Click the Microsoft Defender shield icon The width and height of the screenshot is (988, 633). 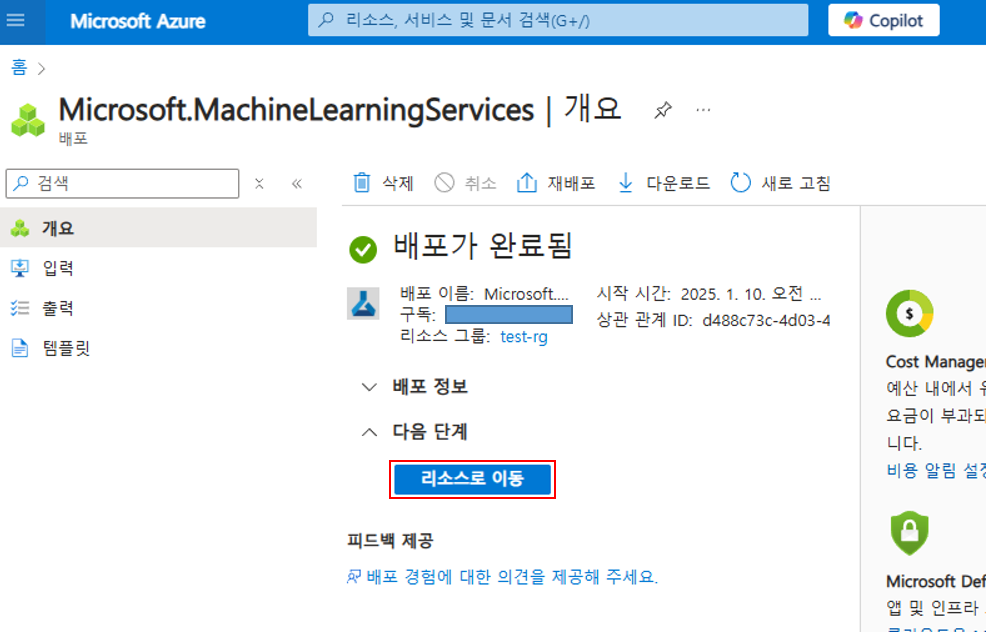point(909,533)
